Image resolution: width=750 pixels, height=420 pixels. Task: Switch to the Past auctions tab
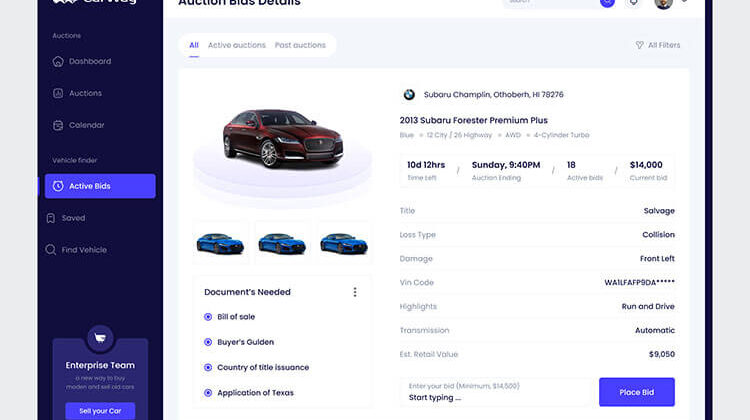[300, 45]
